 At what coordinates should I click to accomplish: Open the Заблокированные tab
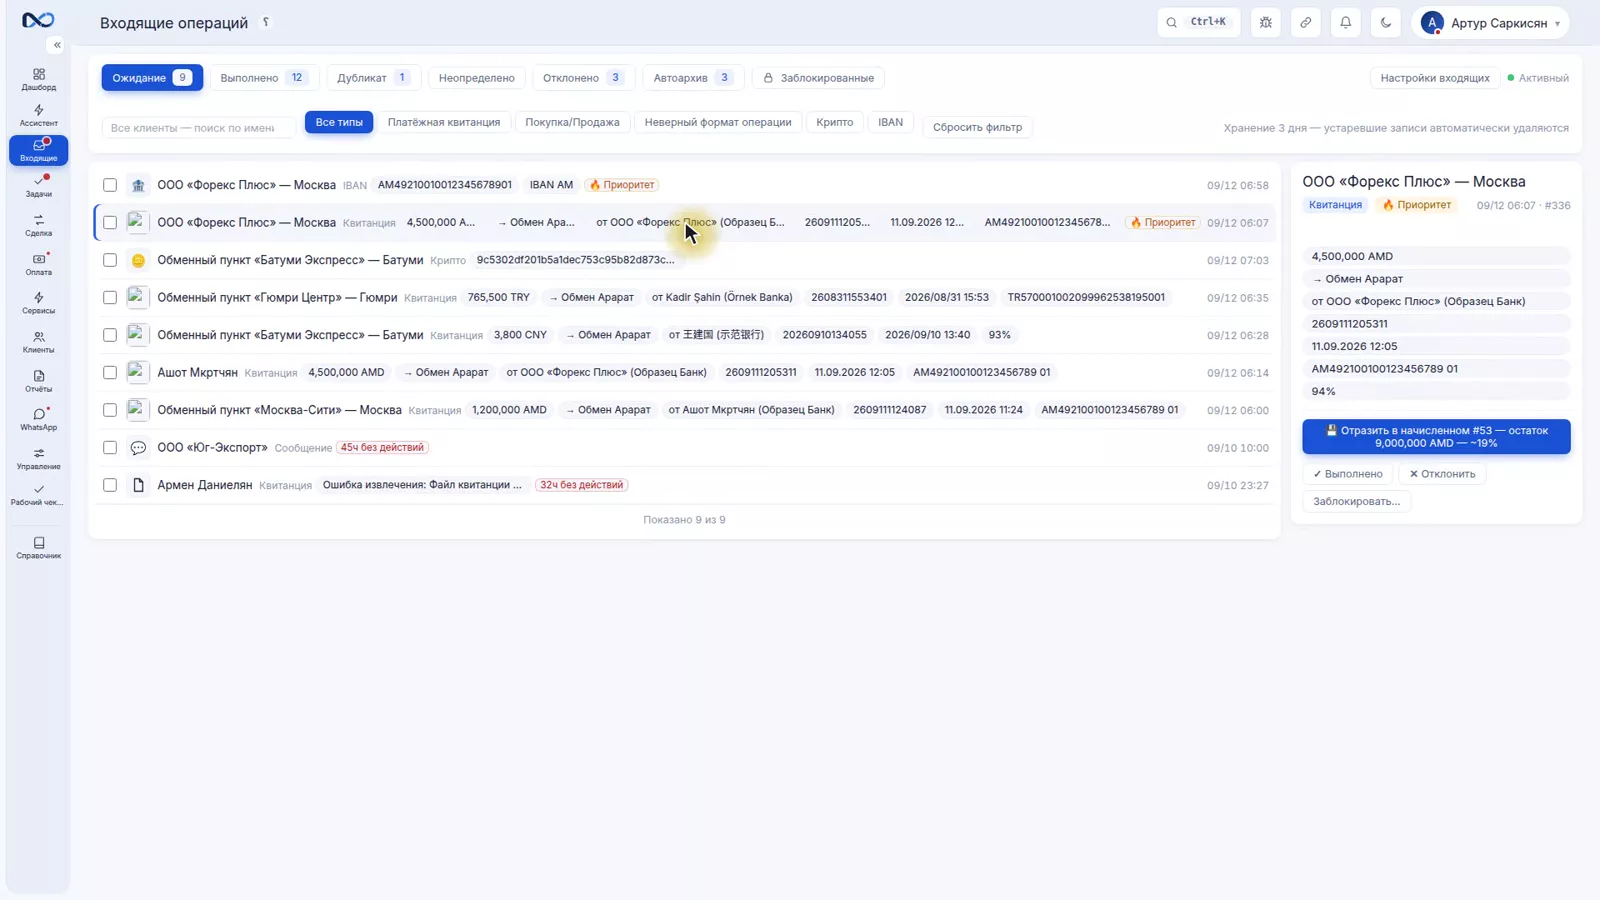coord(818,78)
